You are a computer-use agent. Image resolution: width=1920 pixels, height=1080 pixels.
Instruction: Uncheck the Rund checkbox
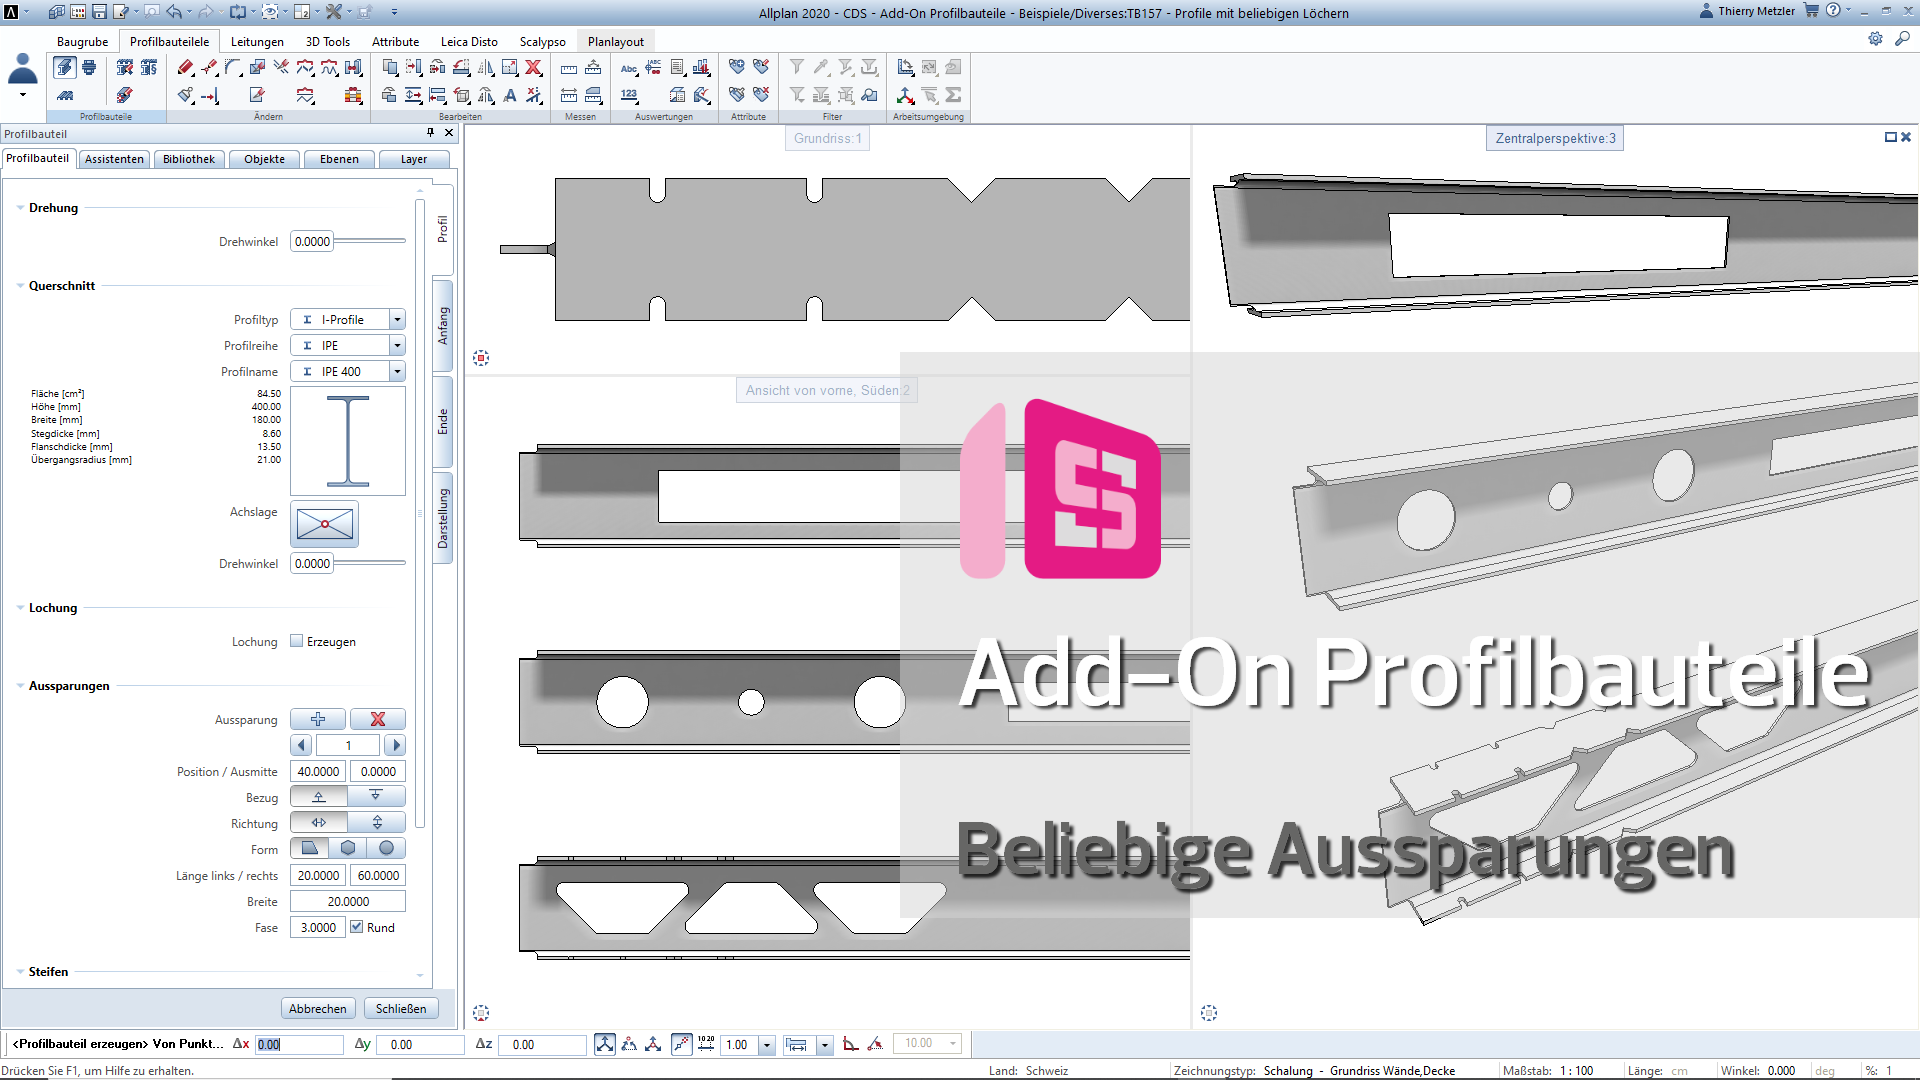point(357,927)
